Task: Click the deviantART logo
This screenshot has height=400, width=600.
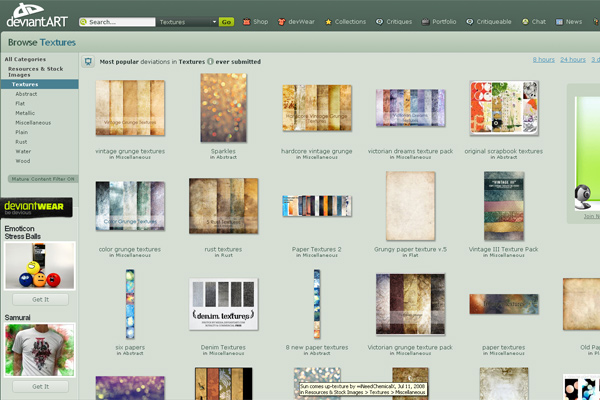Action: pyautogui.click(x=35, y=18)
